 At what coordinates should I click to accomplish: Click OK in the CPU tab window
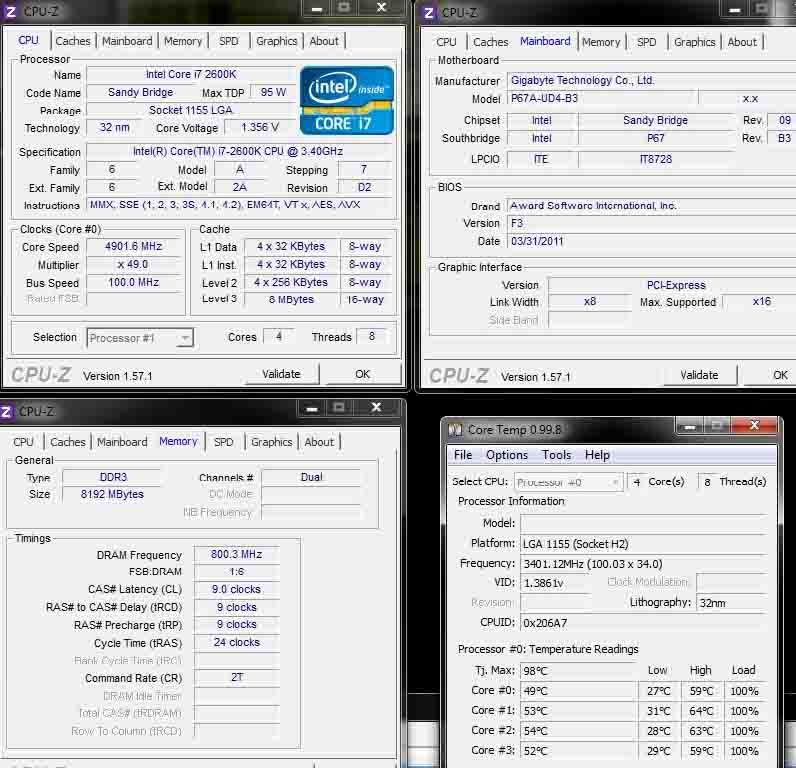(362, 374)
